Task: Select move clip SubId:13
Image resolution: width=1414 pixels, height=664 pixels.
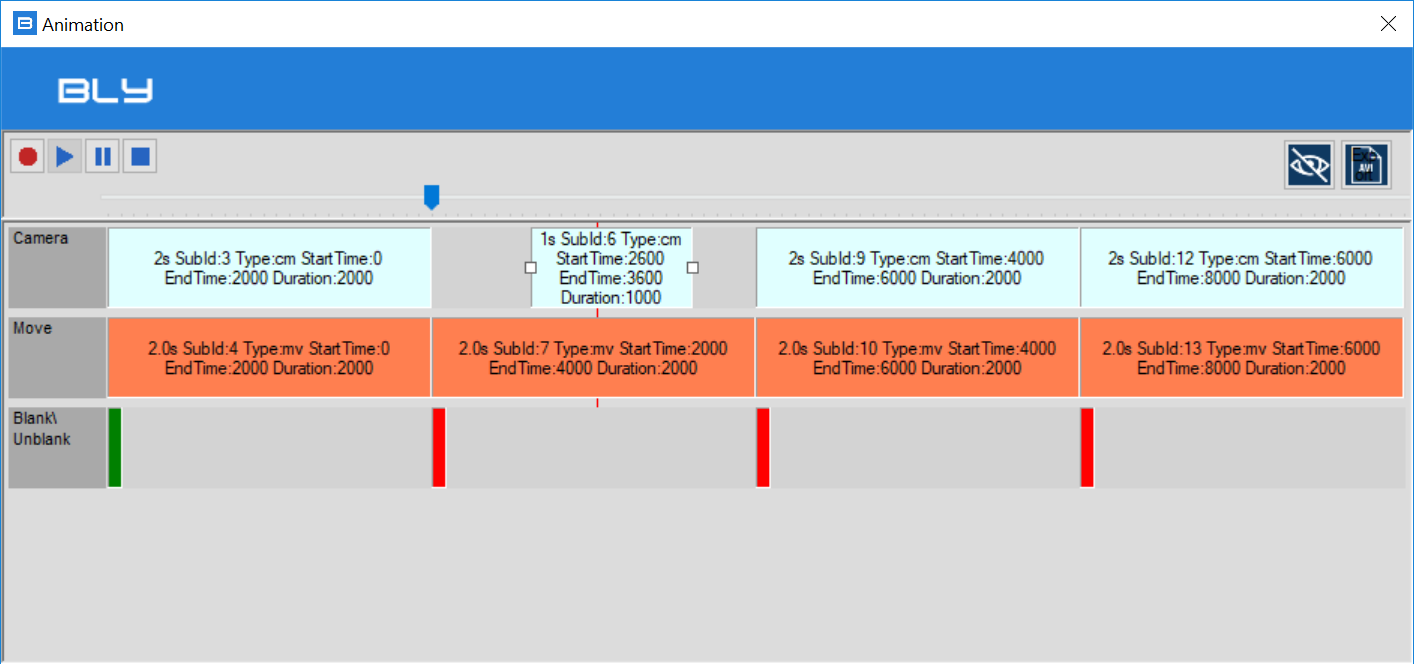Action: pyautogui.click(x=1241, y=358)
